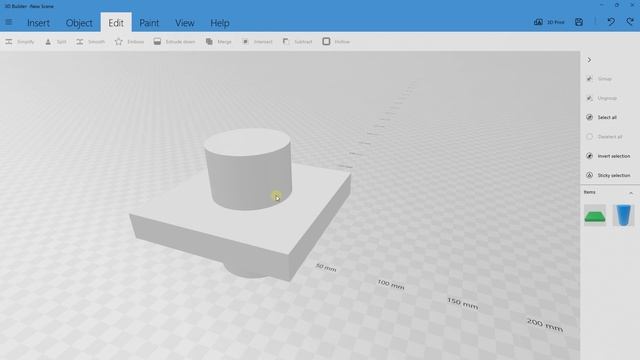640x360 pixels.
Task: Click Ungroup in the side panel
Action: click(601, 98)
